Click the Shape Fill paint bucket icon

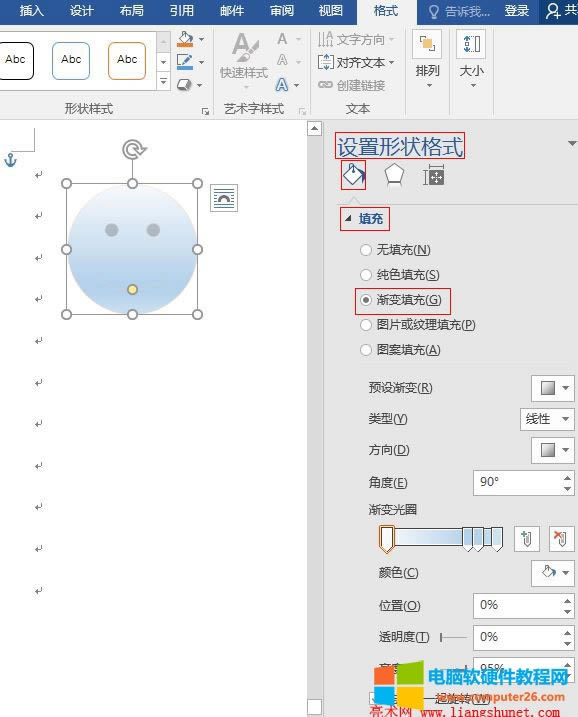coord(185,39)
